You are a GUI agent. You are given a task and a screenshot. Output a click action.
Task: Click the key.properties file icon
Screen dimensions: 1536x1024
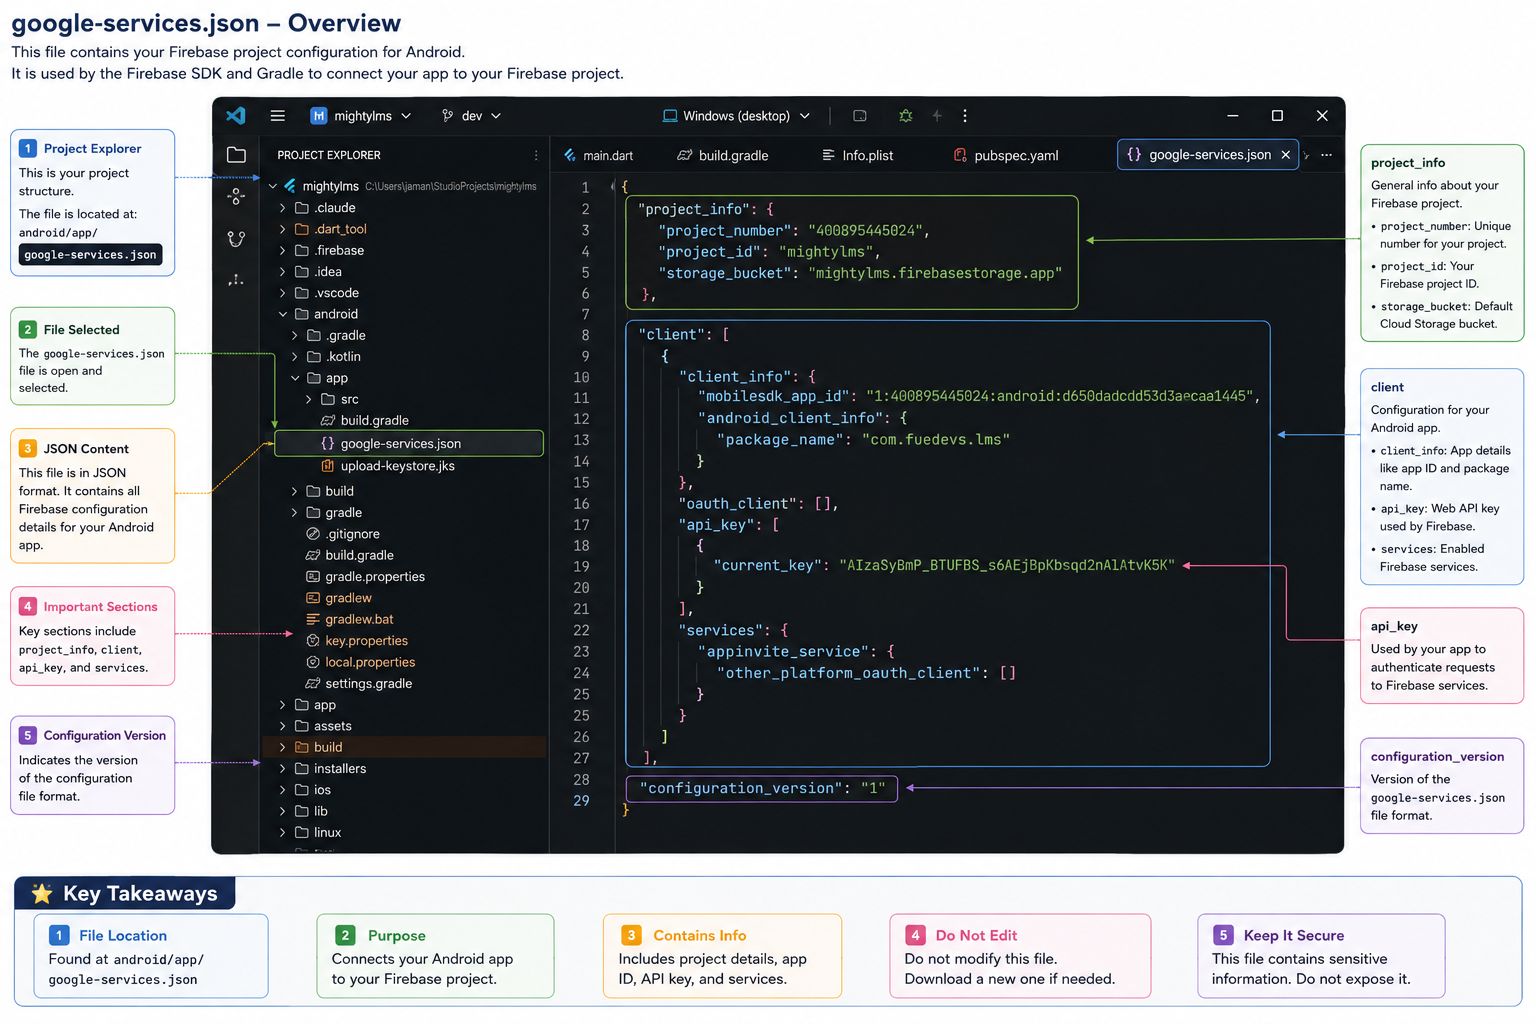[313, 641]
